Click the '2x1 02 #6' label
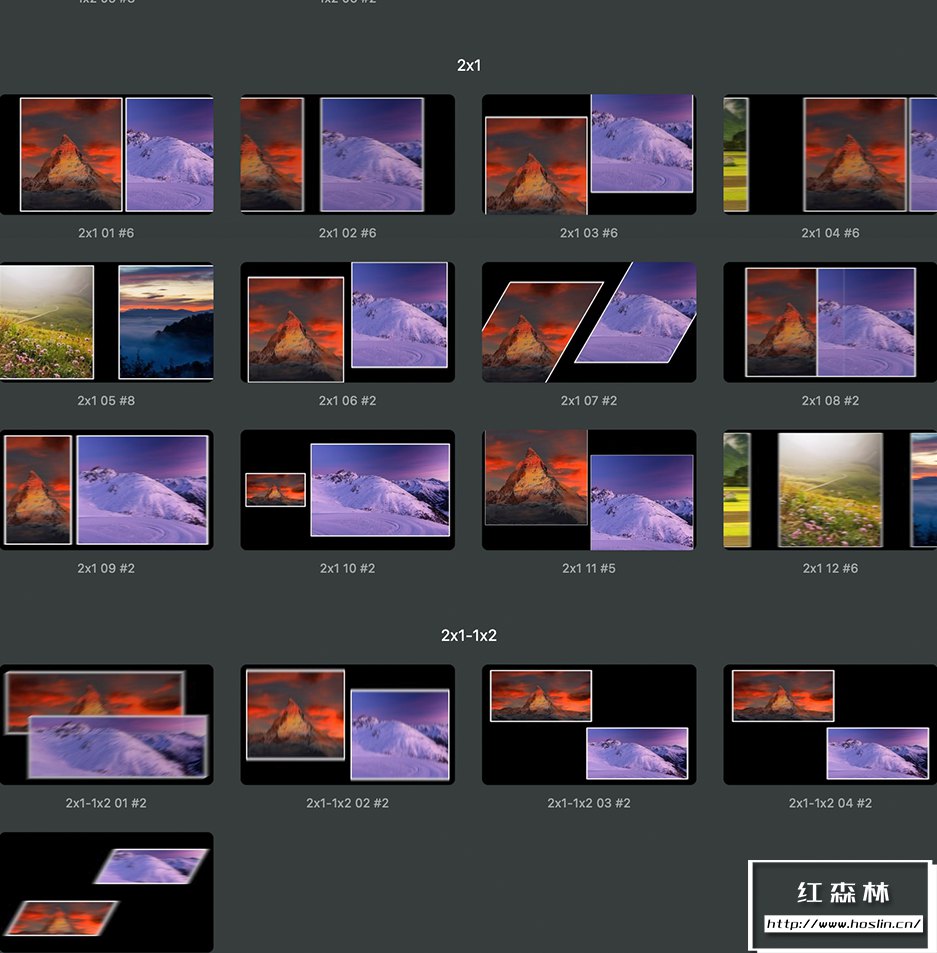This screenshot has width=937, height=953. (x=348, y=233)
